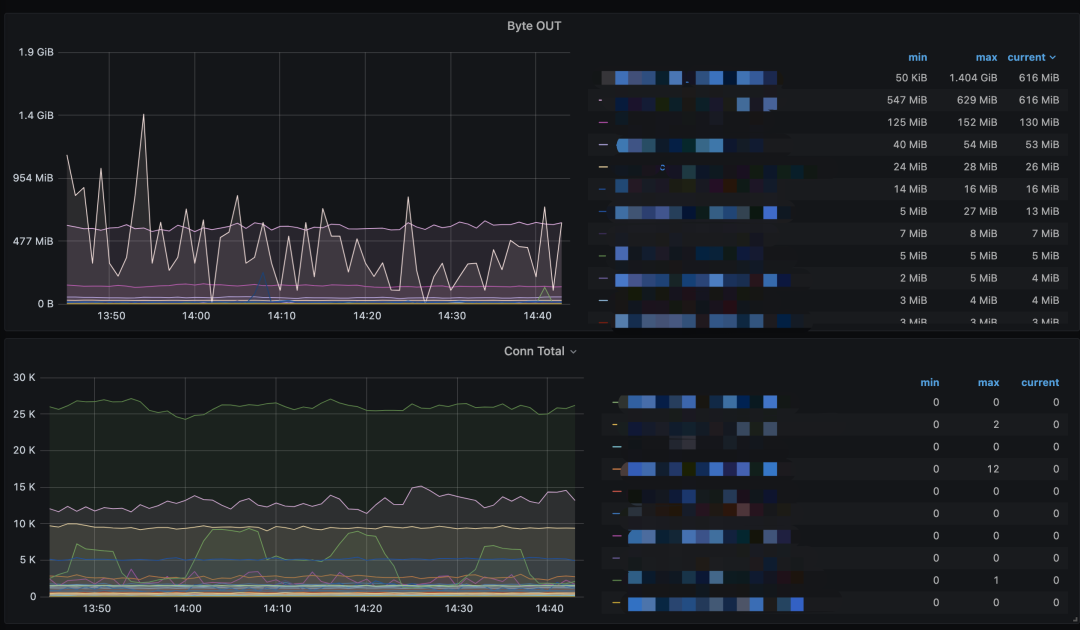1080x630 pixels.
Task: Click the 26 MiB current value
Action: (x=1041, y=167)
